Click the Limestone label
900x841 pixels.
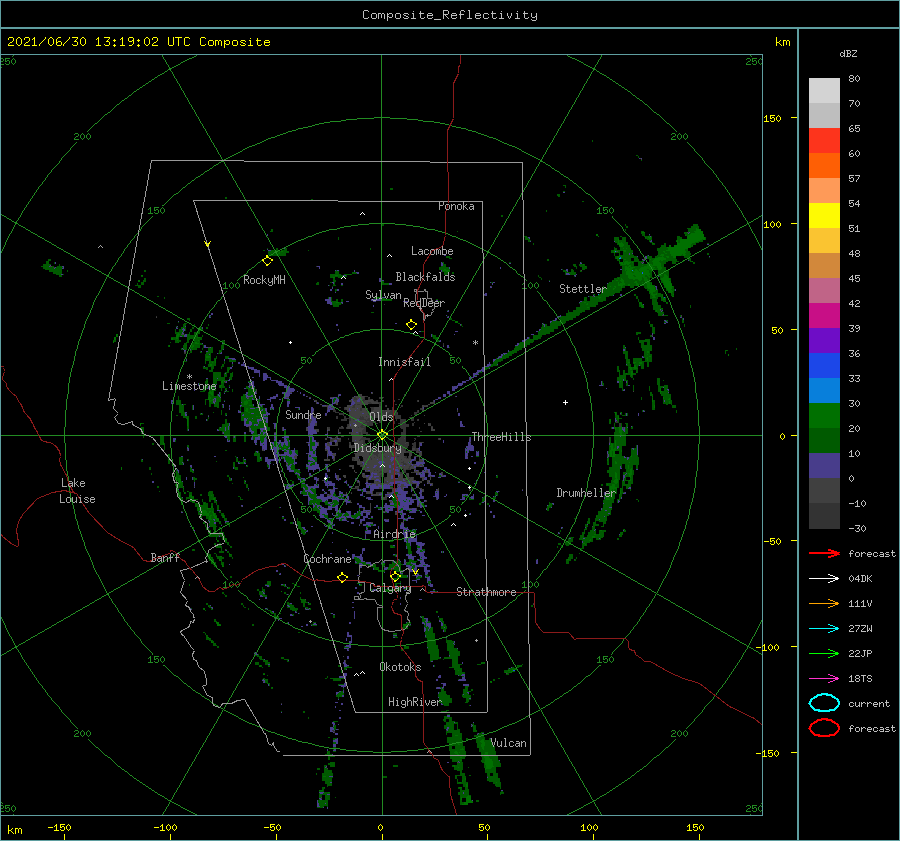189,386
